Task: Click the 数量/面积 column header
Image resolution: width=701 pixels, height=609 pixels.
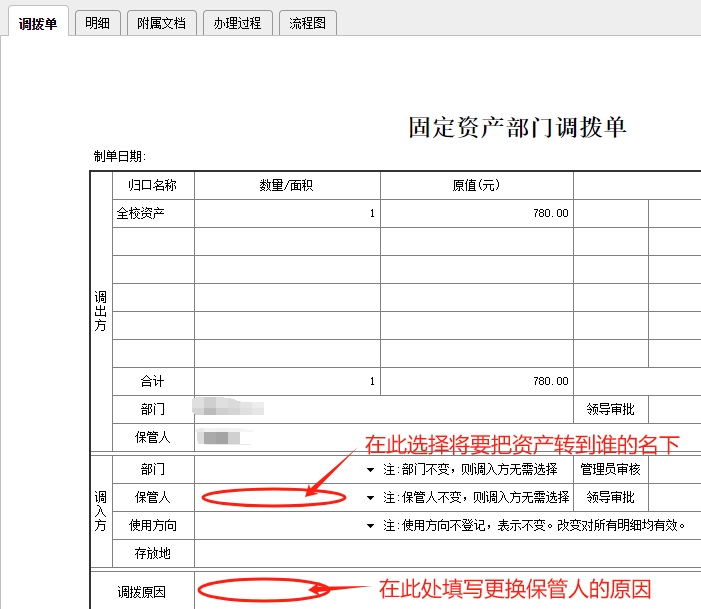Action: (x=287, y=185)
